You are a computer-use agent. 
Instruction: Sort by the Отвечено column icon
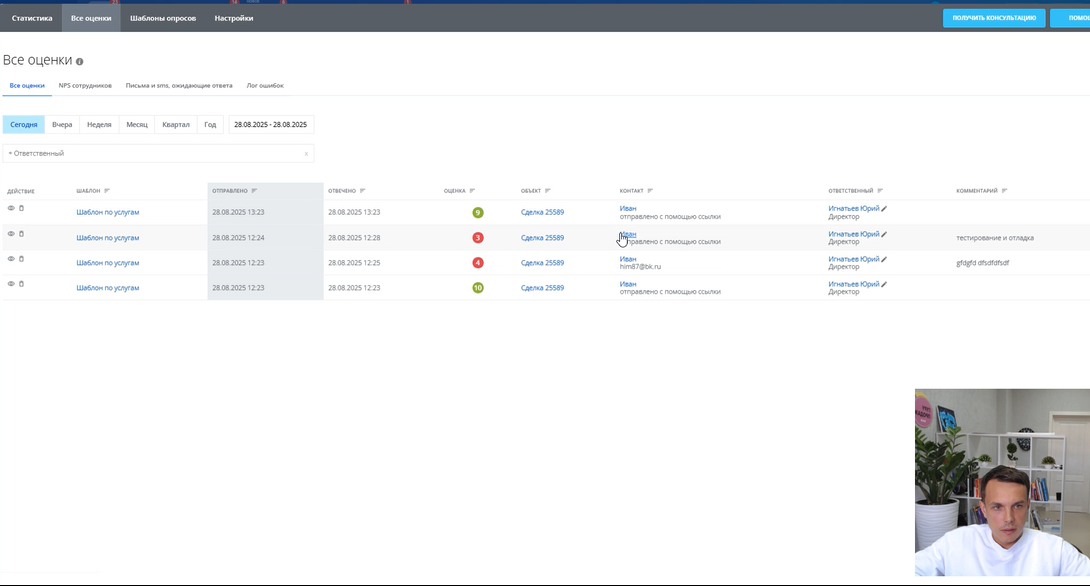(x=363, y=190)
